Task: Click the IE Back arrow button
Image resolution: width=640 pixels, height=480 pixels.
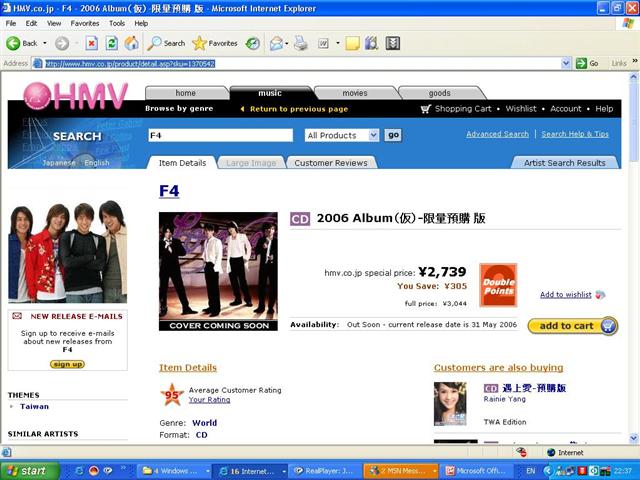Action: tap(13, 43)
